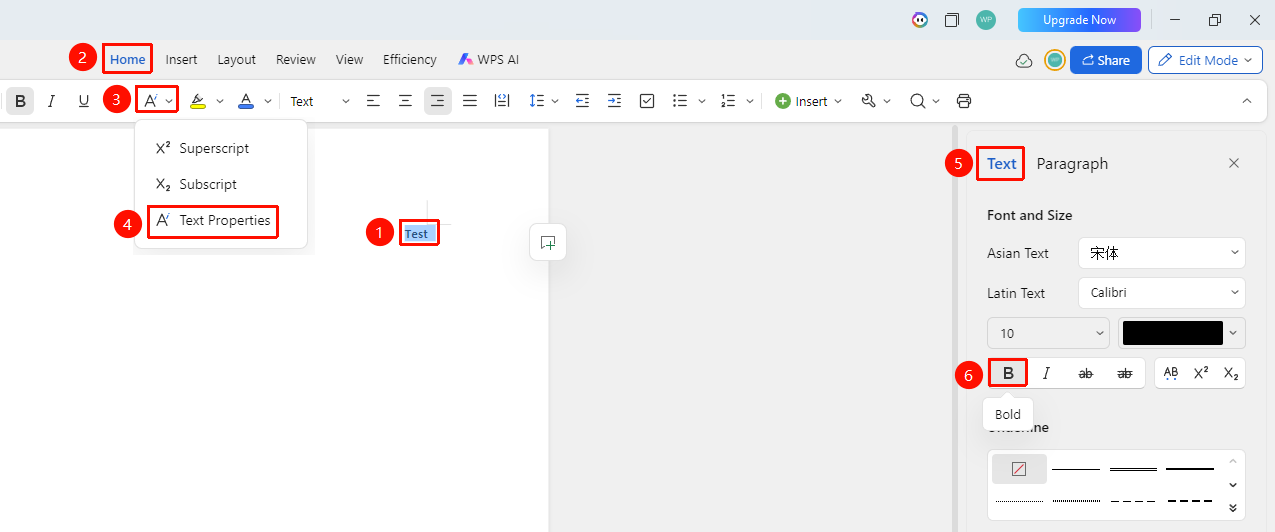1275x532 pixels.
Task: Collapse the toolbar with the chevron
Action: [1246, 101]
